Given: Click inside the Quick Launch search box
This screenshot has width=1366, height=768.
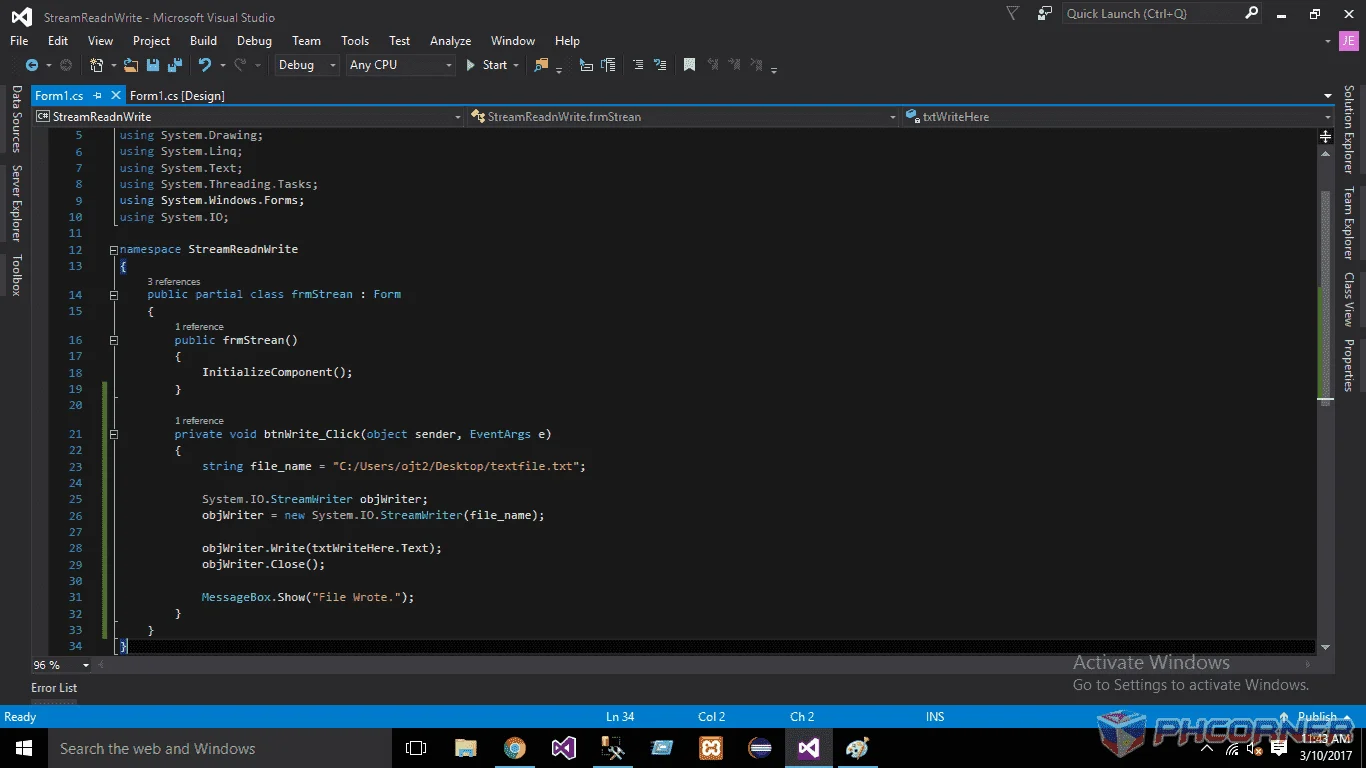Looking at the screenshot, I should point(1152,14).
